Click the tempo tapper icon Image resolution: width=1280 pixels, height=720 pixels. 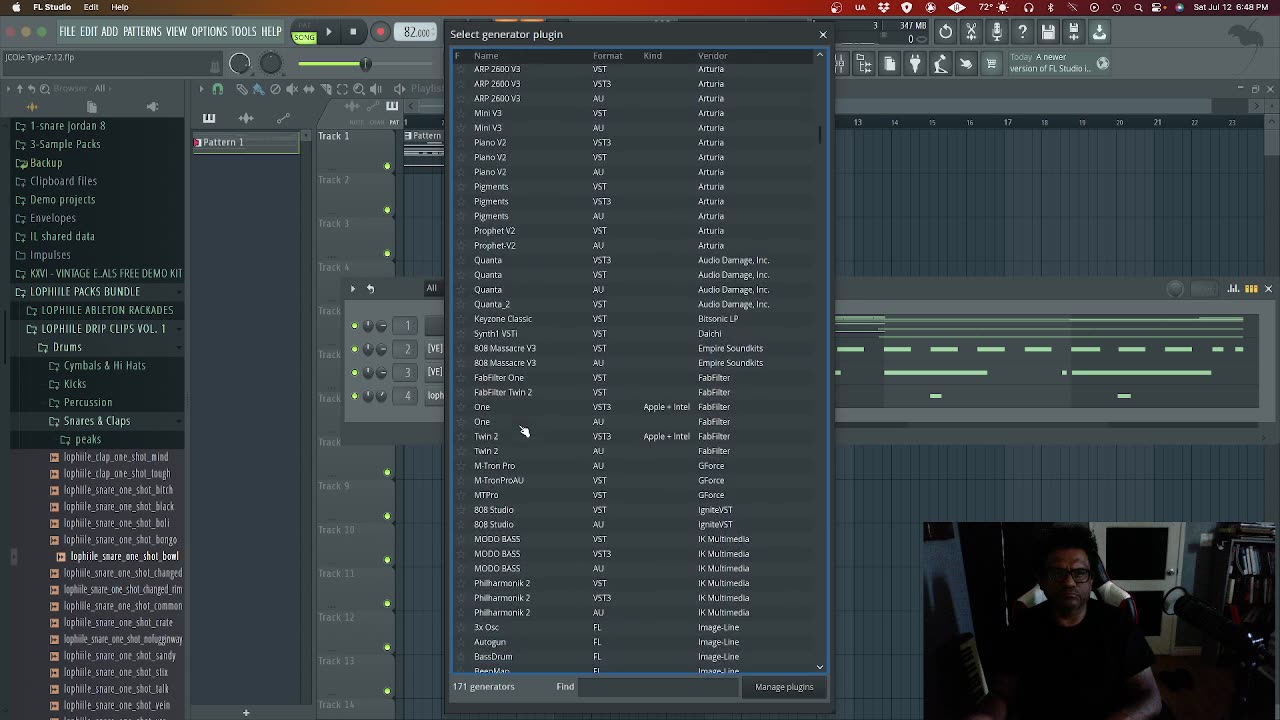pos(941,64)
